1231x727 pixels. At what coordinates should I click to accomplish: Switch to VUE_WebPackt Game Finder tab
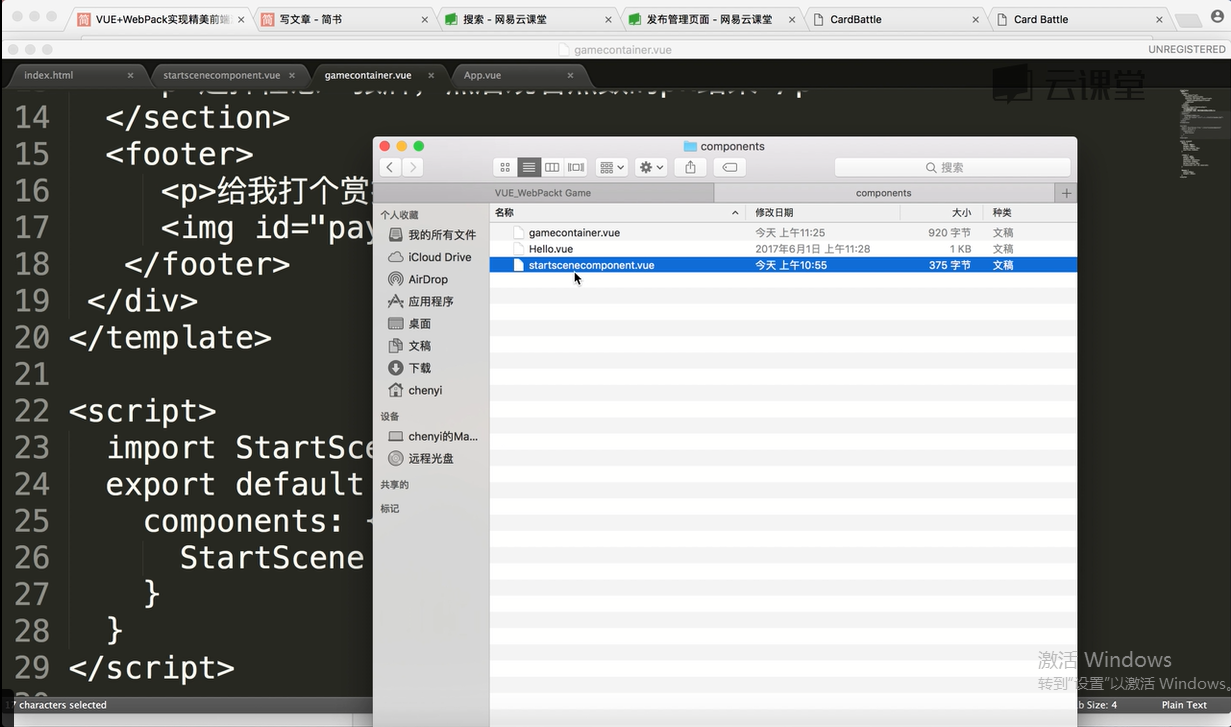(x=543, y=193)
